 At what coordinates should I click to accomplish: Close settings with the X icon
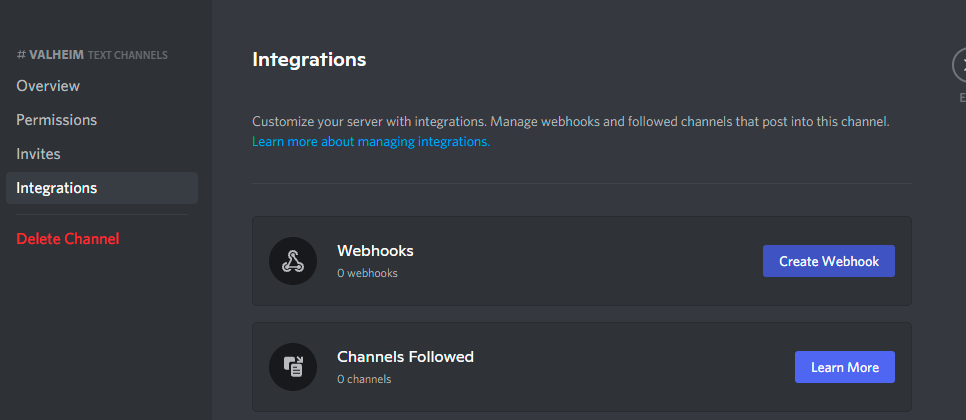pos(961,65)
